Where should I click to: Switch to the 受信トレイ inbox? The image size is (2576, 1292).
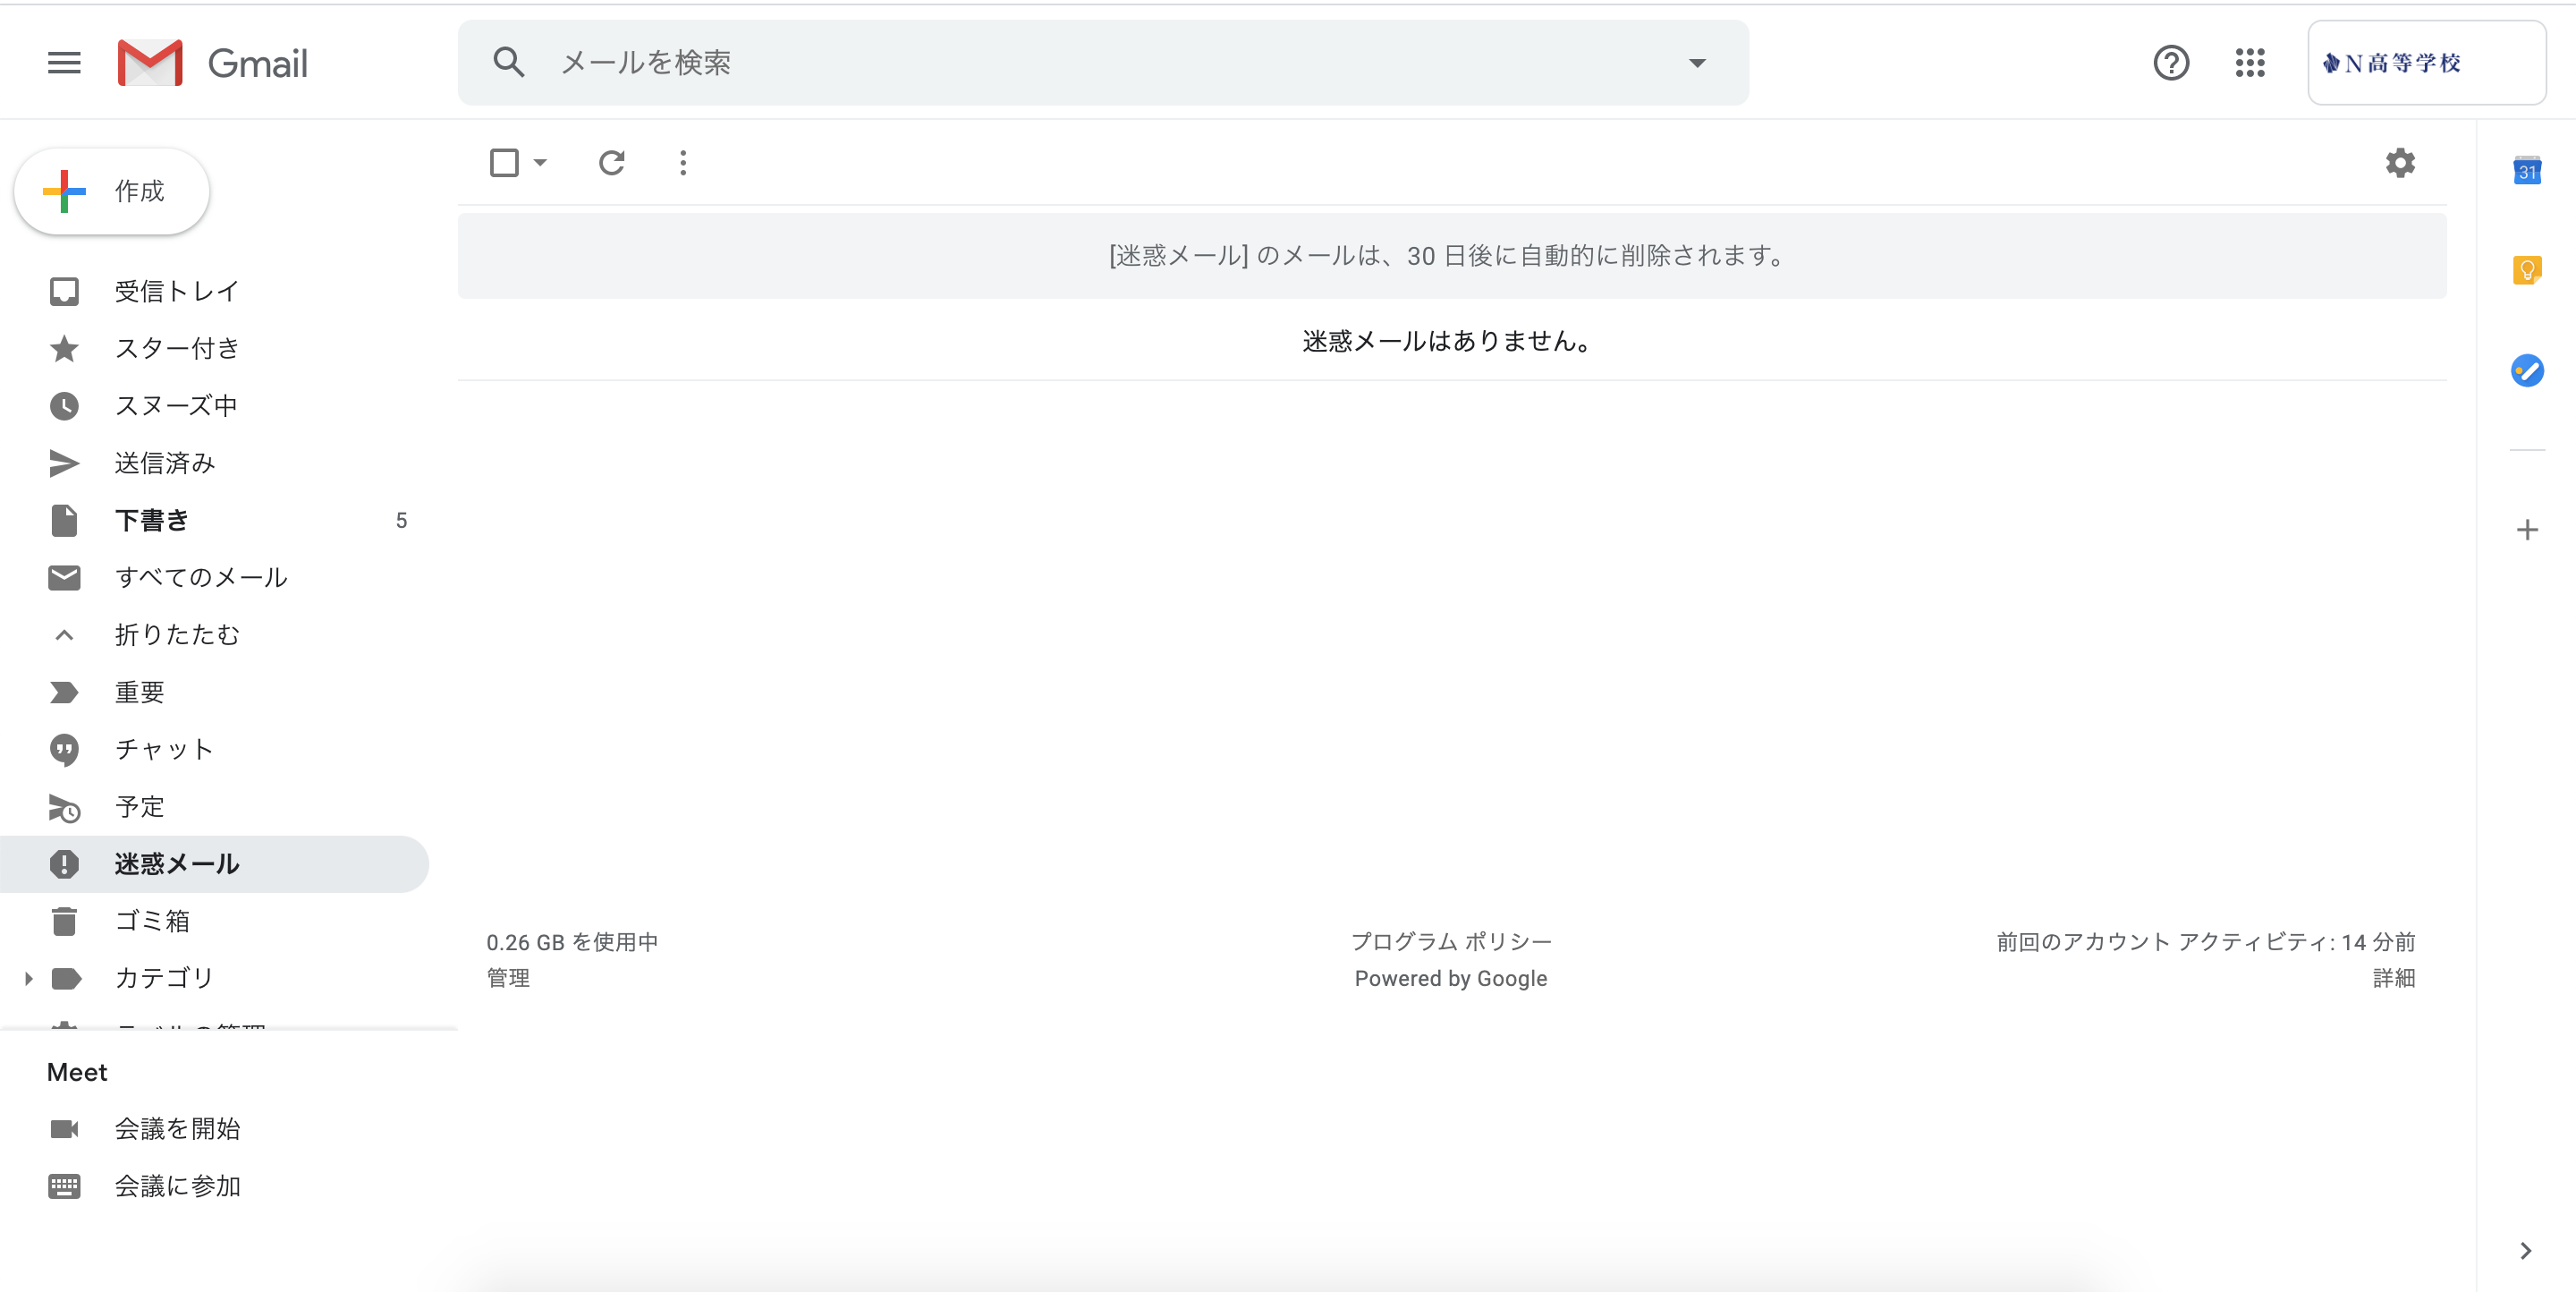click(x=176, y=291)
